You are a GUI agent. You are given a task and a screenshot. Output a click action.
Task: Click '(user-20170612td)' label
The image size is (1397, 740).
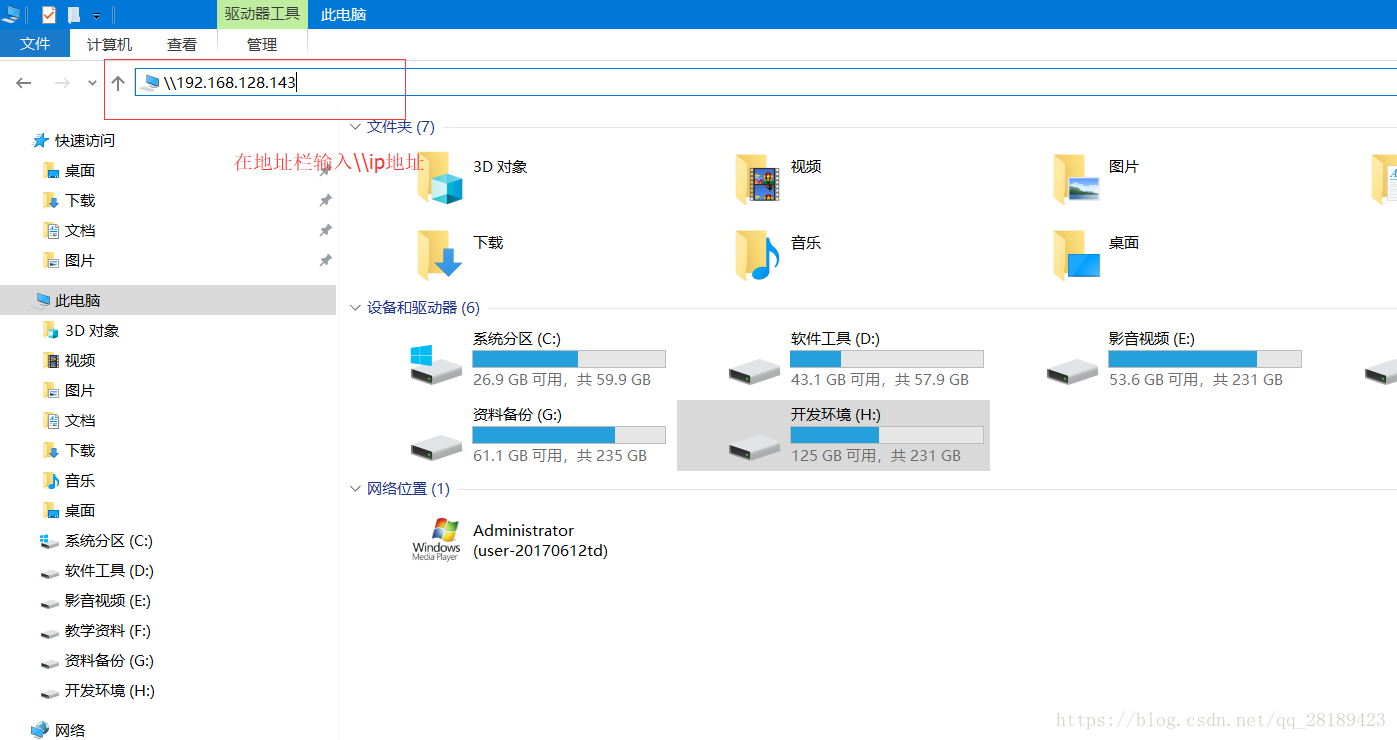pyautogui.click(x=541, y=551)
